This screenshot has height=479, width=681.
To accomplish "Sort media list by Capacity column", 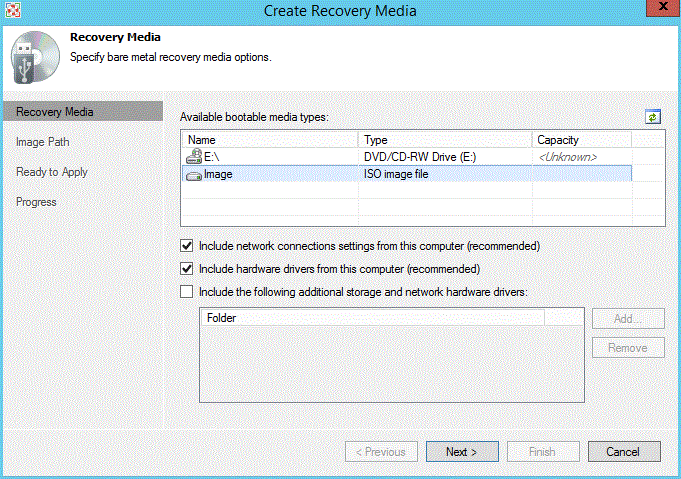I will (580, 140).
